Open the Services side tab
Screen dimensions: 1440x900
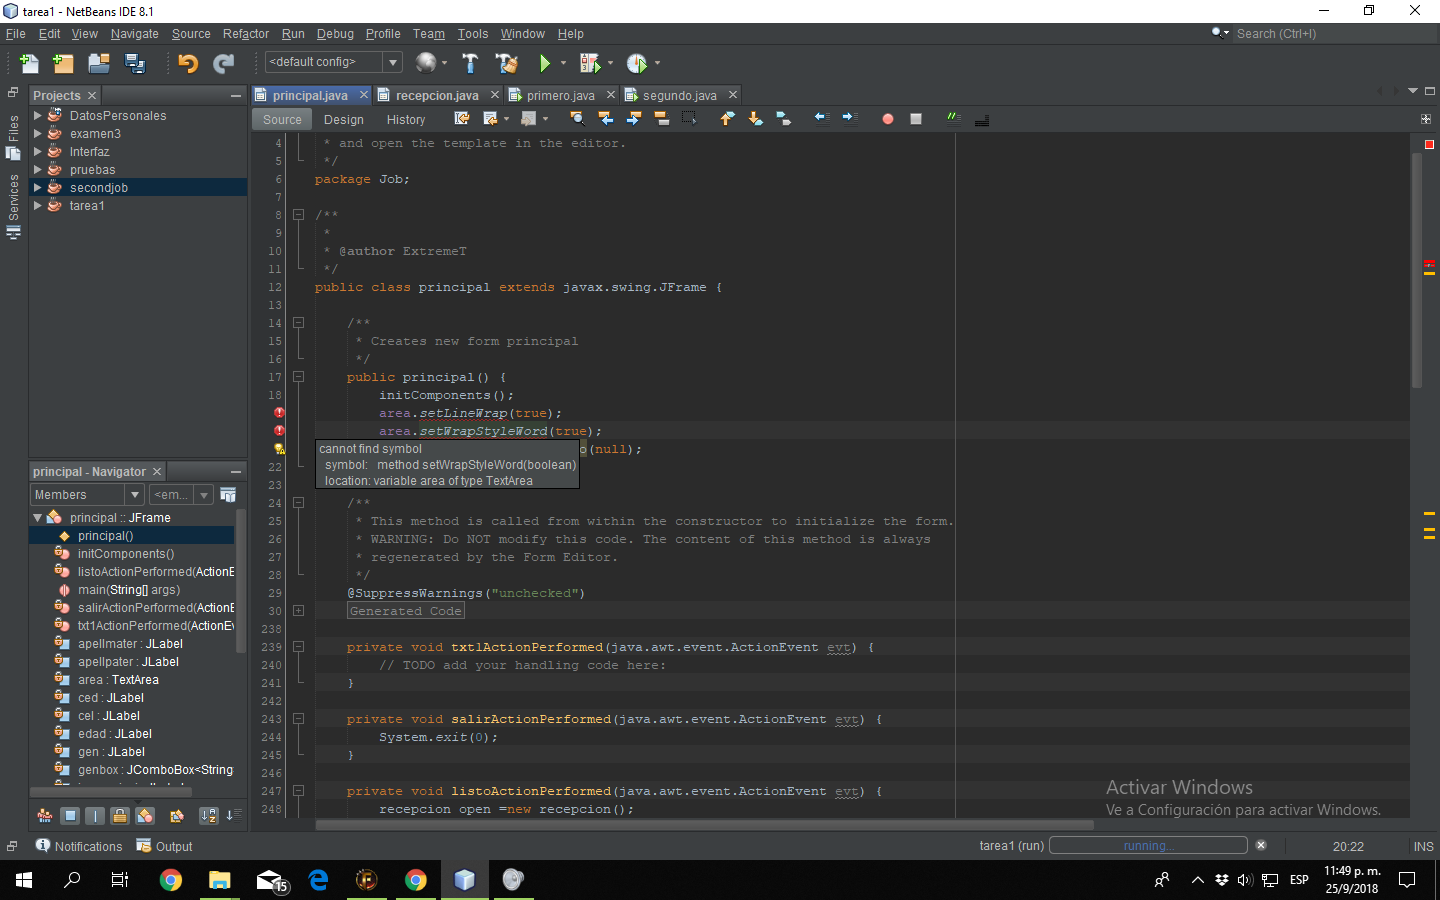click(14, 206)
